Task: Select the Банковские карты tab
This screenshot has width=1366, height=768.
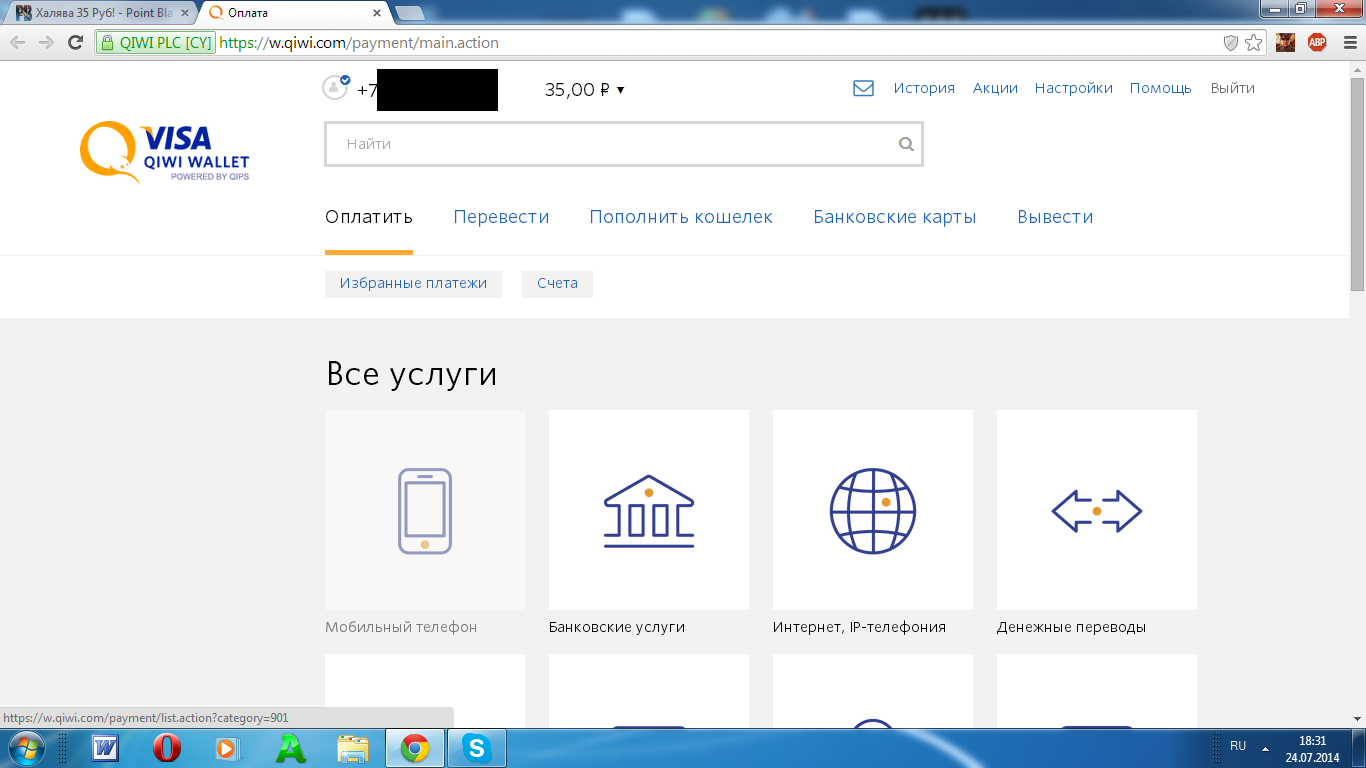Action: point(895,217)
